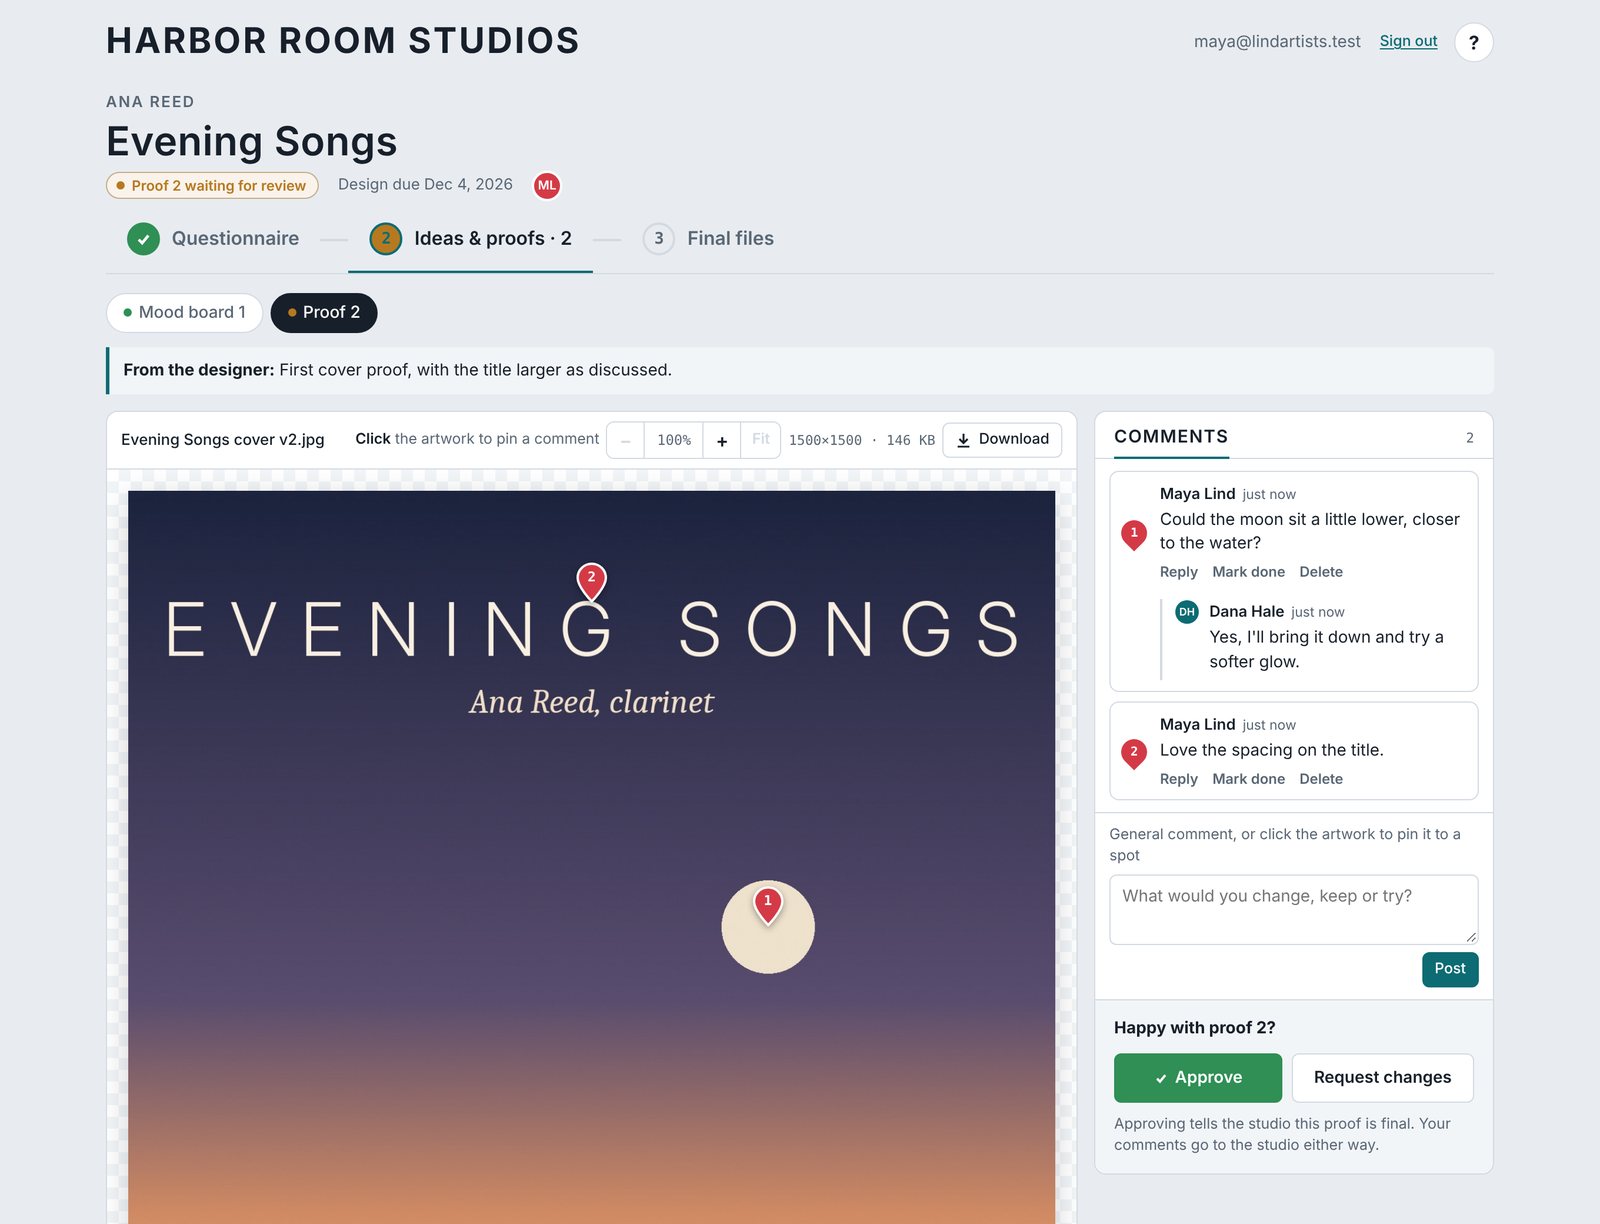The width and height of the screenshot is (1600, 1224).
Task: Switch to Mood board 1
Action: pyautogui.click(x=184, y=313)
